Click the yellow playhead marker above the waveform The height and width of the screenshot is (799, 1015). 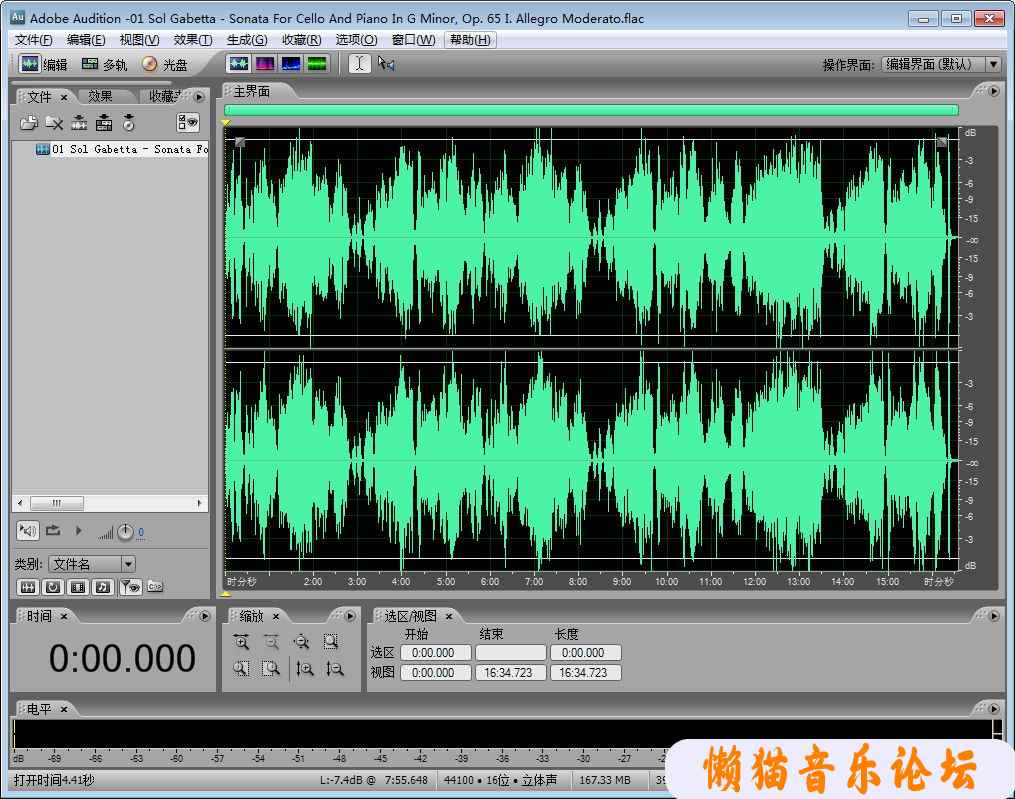pyautogui.click(x=226, y=122)
